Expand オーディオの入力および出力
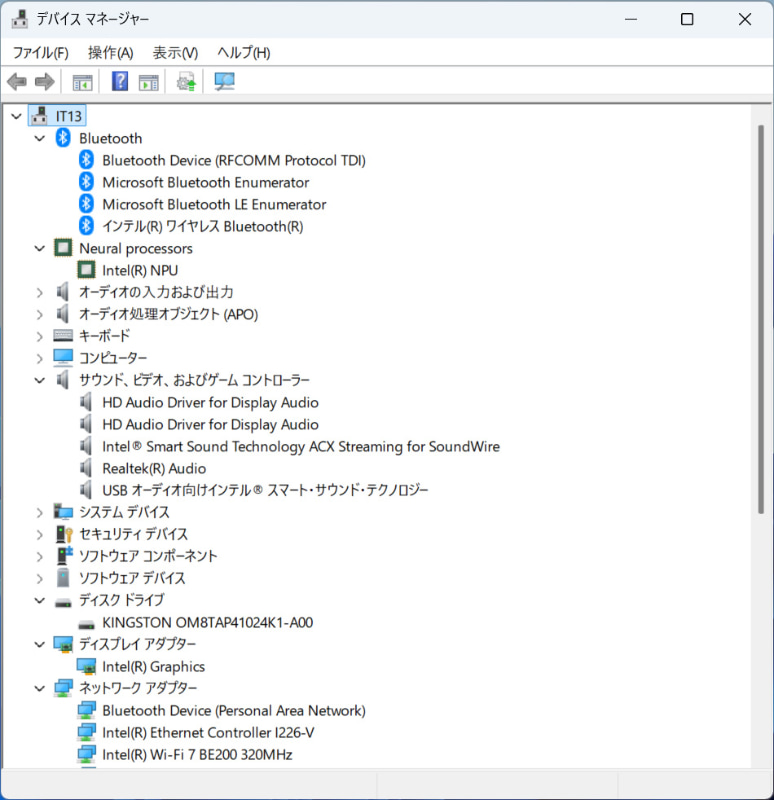The width and height of the screenshot is (774, 800). tap(40, 292)
